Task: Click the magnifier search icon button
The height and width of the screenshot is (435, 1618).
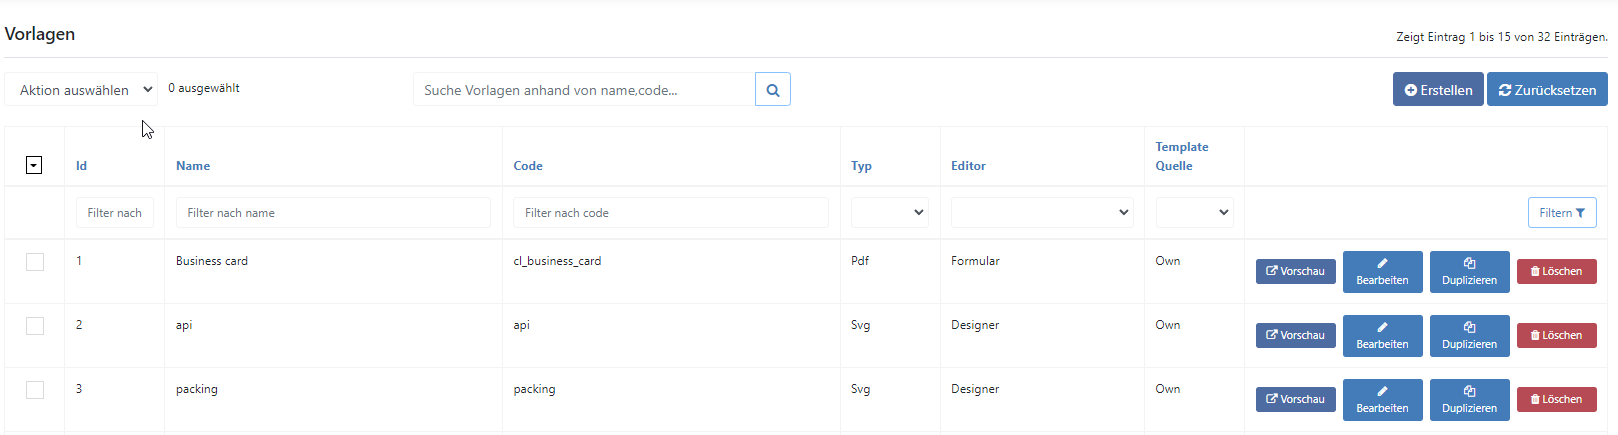Action: (x=773, y=89)
